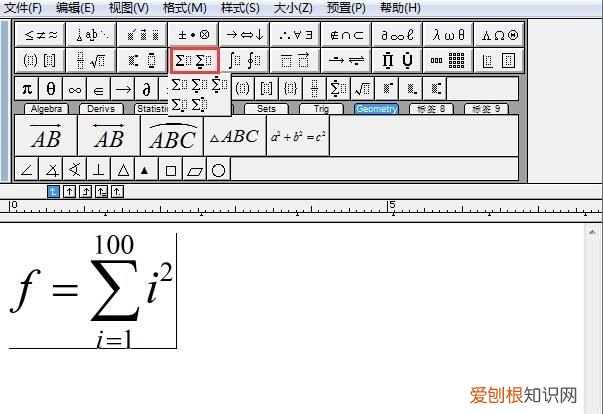Image resolution: width=603 pixels, height=414 pixels.
Task: Expand the highlighted summation templates palette
Action: [194, 60]
